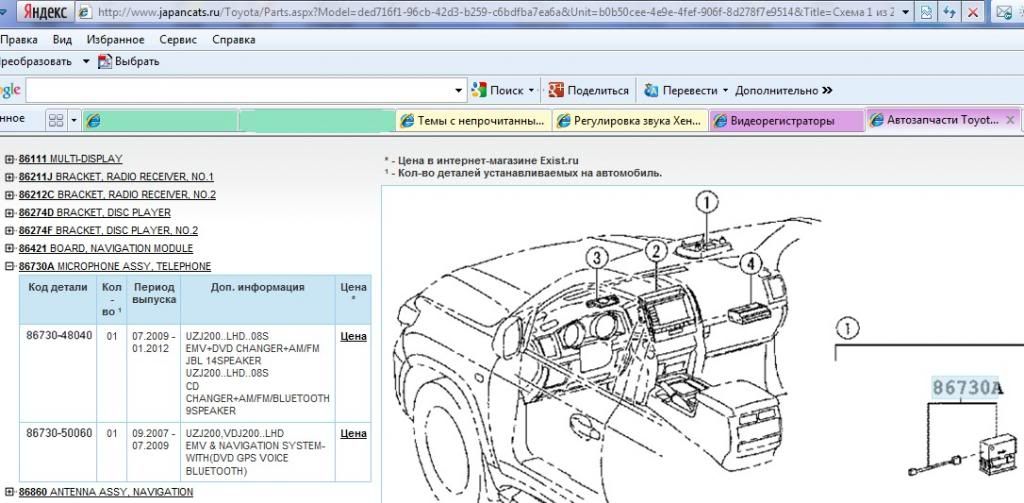
Task: Open the 86421 BOARD, NAVIGATION MODULE link
Action: [106, 248]
